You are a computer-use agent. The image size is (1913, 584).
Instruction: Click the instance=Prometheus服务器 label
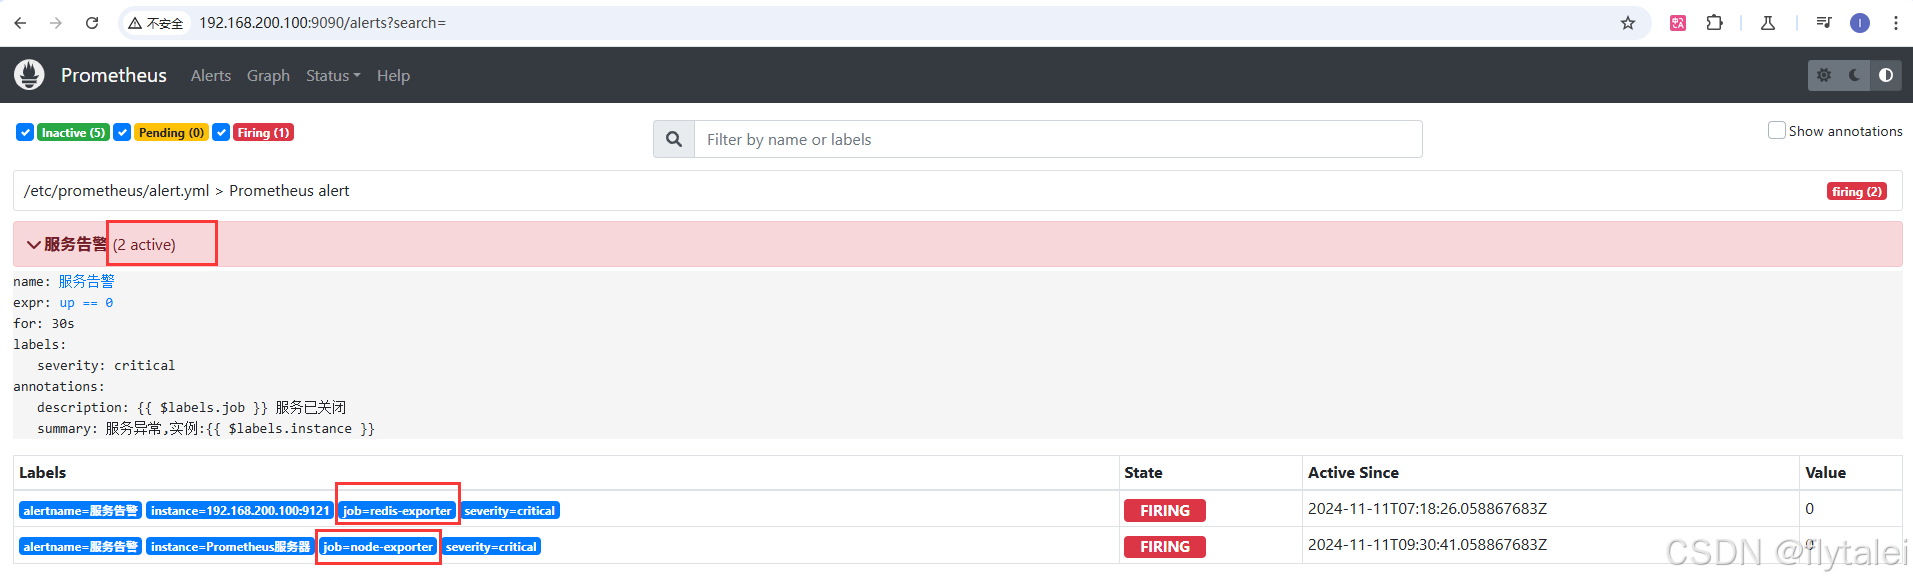231,547
